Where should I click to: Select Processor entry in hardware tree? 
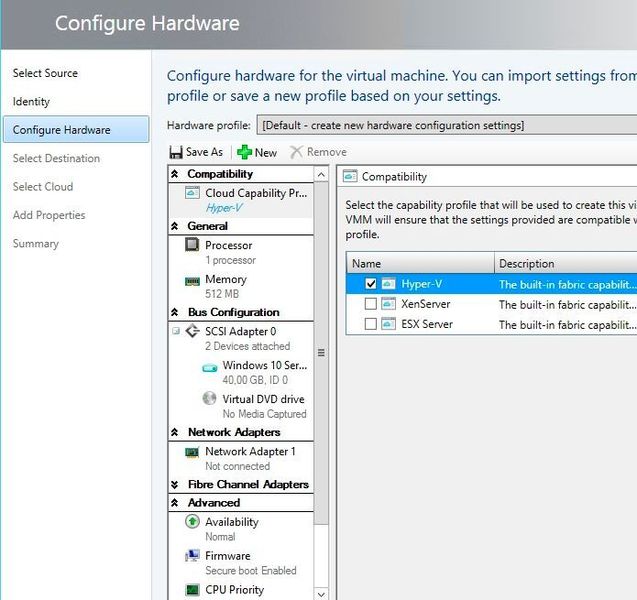(241, 252)
